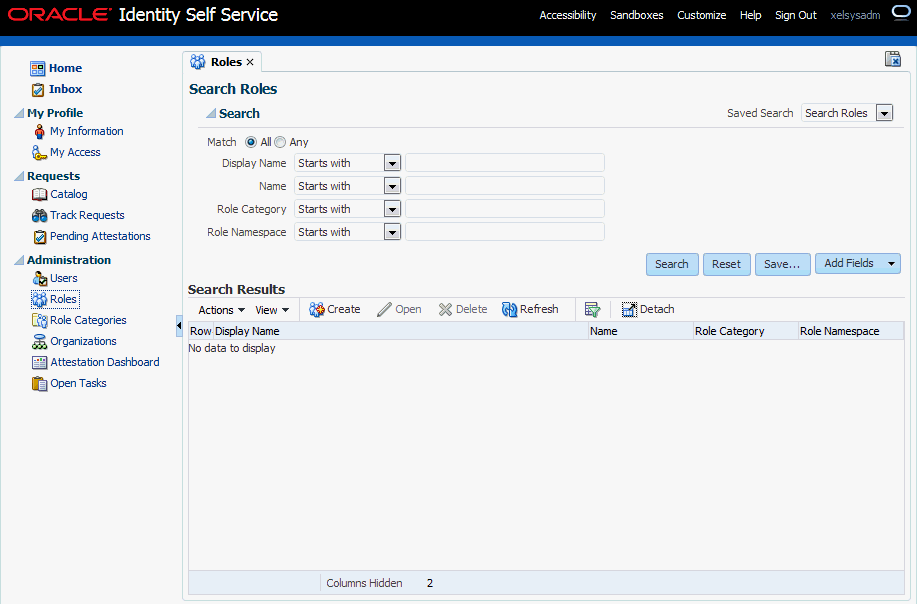Open the Attestation Dashboard link
The height and width of the screenshot is (604, 917).
pos(105,363)
